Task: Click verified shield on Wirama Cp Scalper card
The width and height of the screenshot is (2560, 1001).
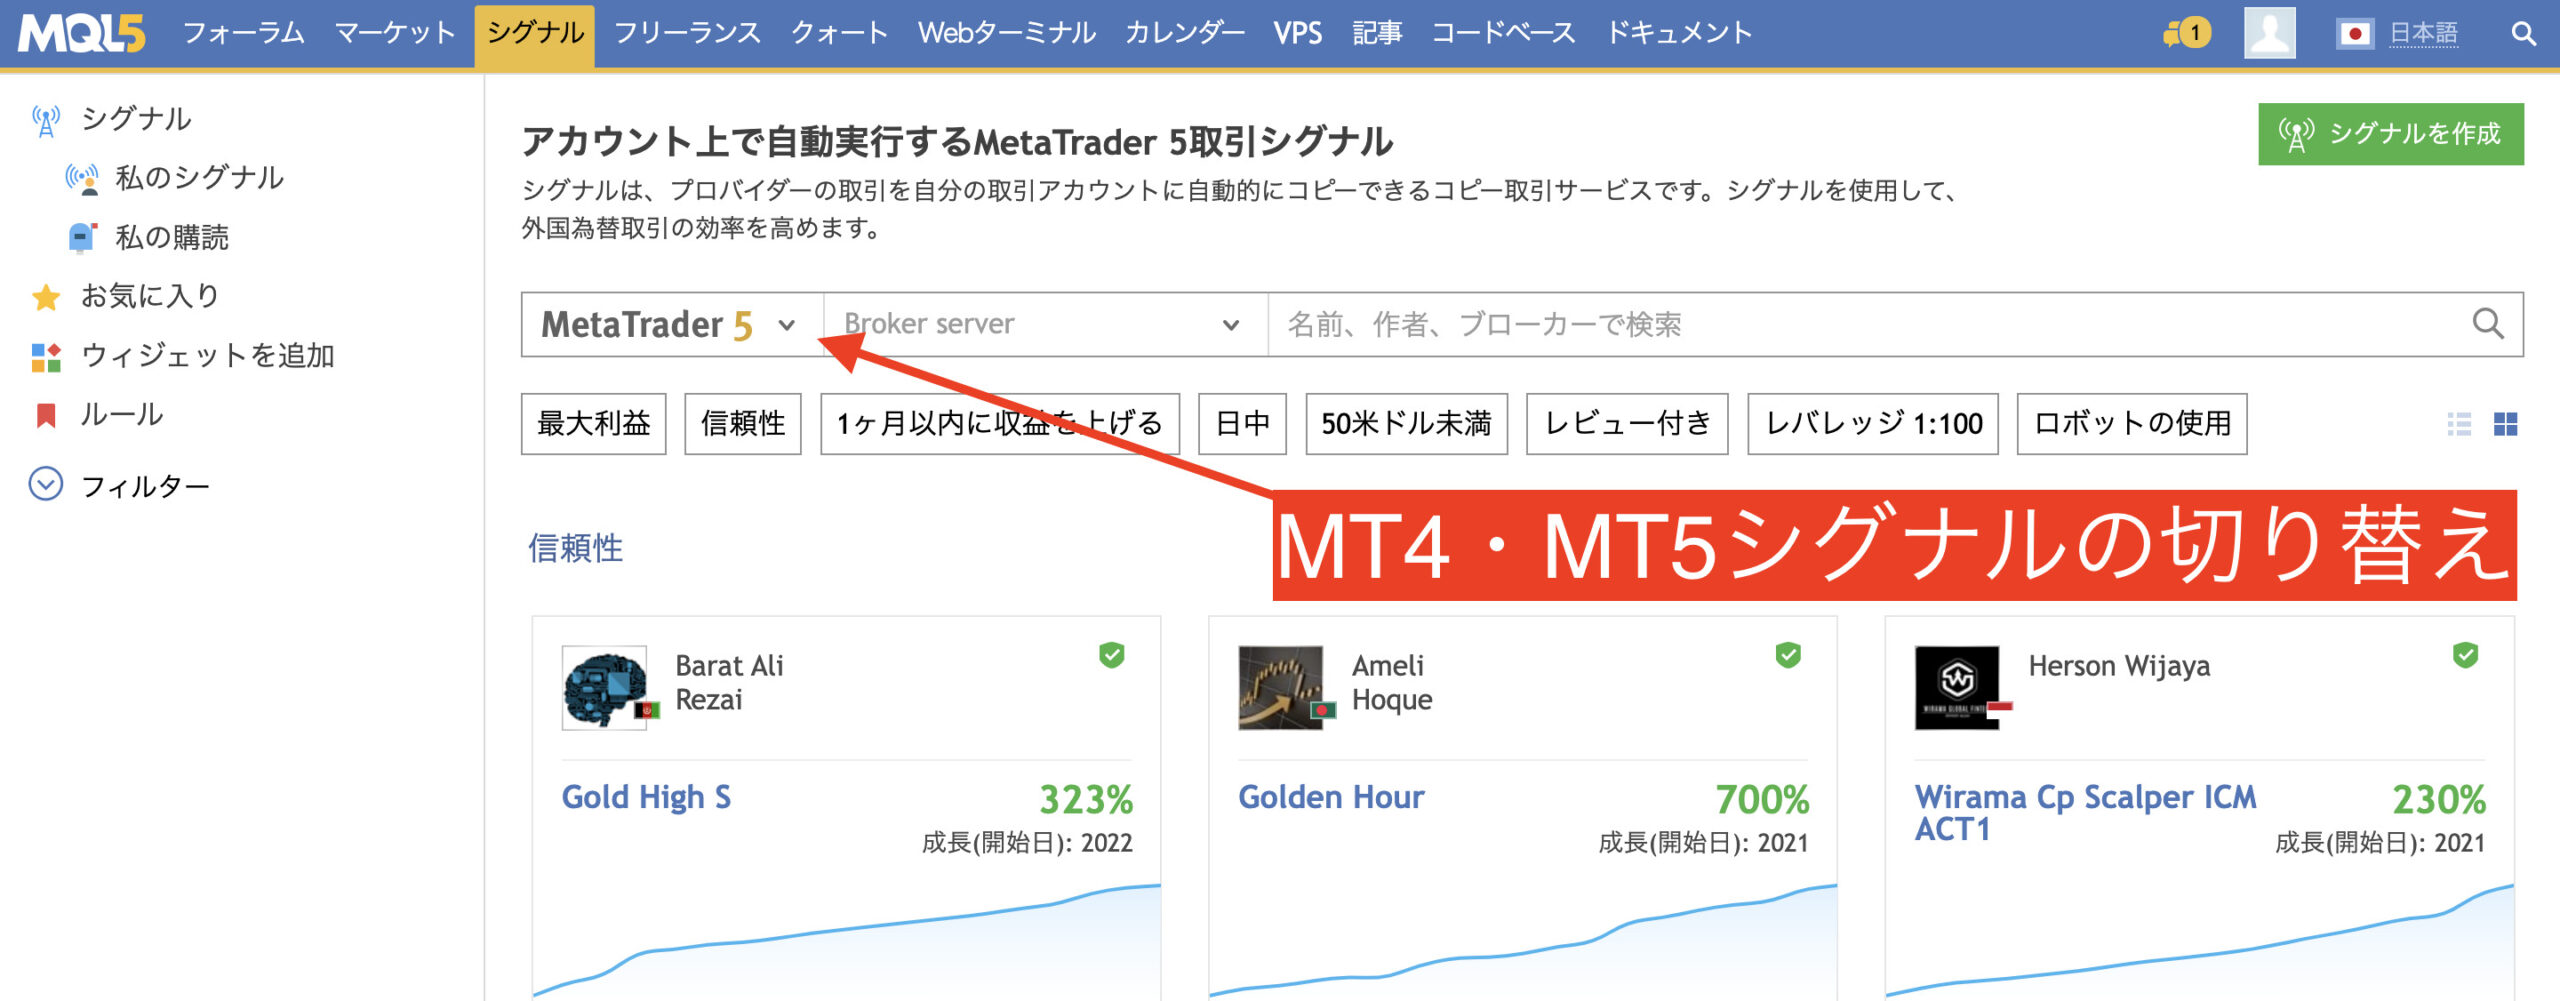Action: point(2466,655)
